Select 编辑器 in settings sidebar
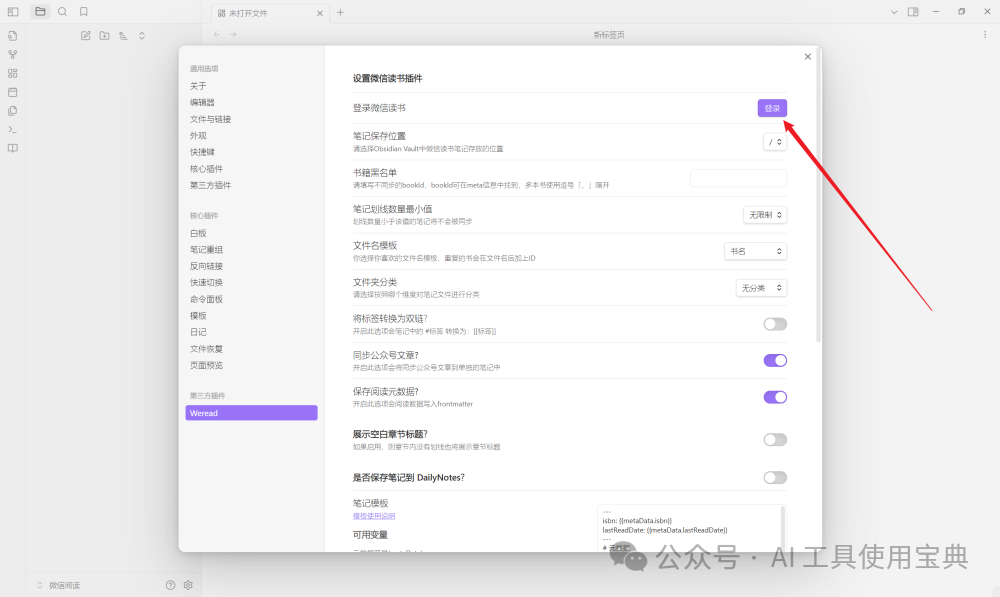 [202, 102]
